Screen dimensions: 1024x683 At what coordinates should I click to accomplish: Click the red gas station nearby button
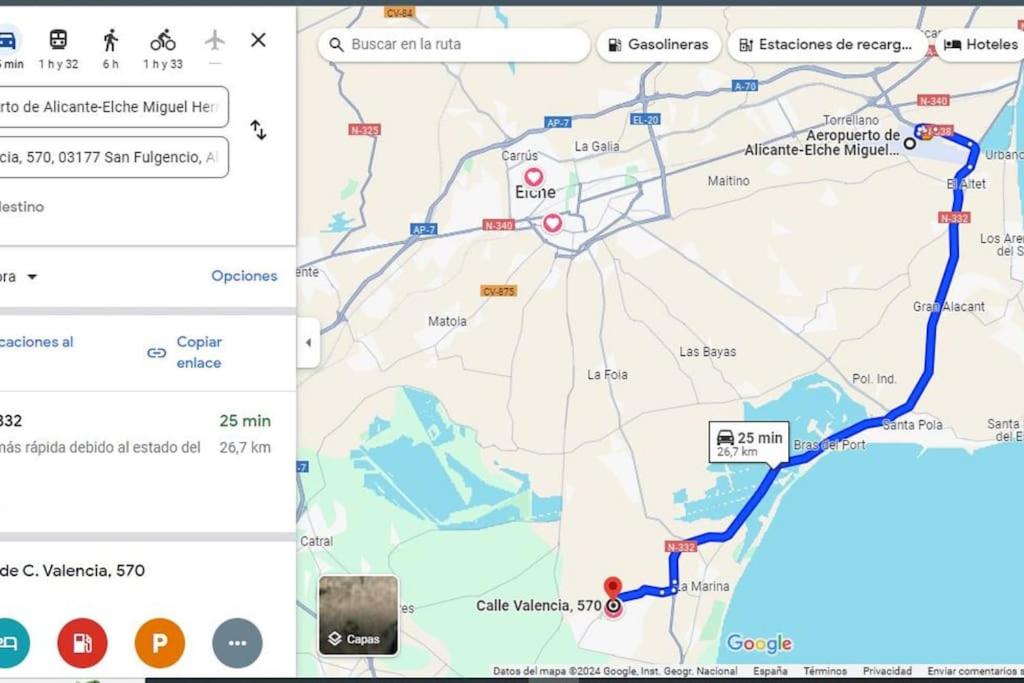click(82, 643)
